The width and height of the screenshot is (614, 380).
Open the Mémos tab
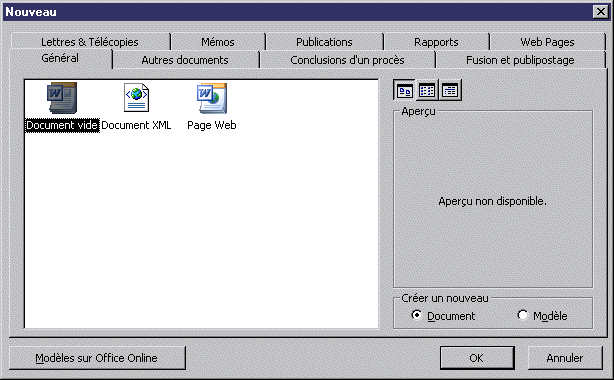pos(218,42)
